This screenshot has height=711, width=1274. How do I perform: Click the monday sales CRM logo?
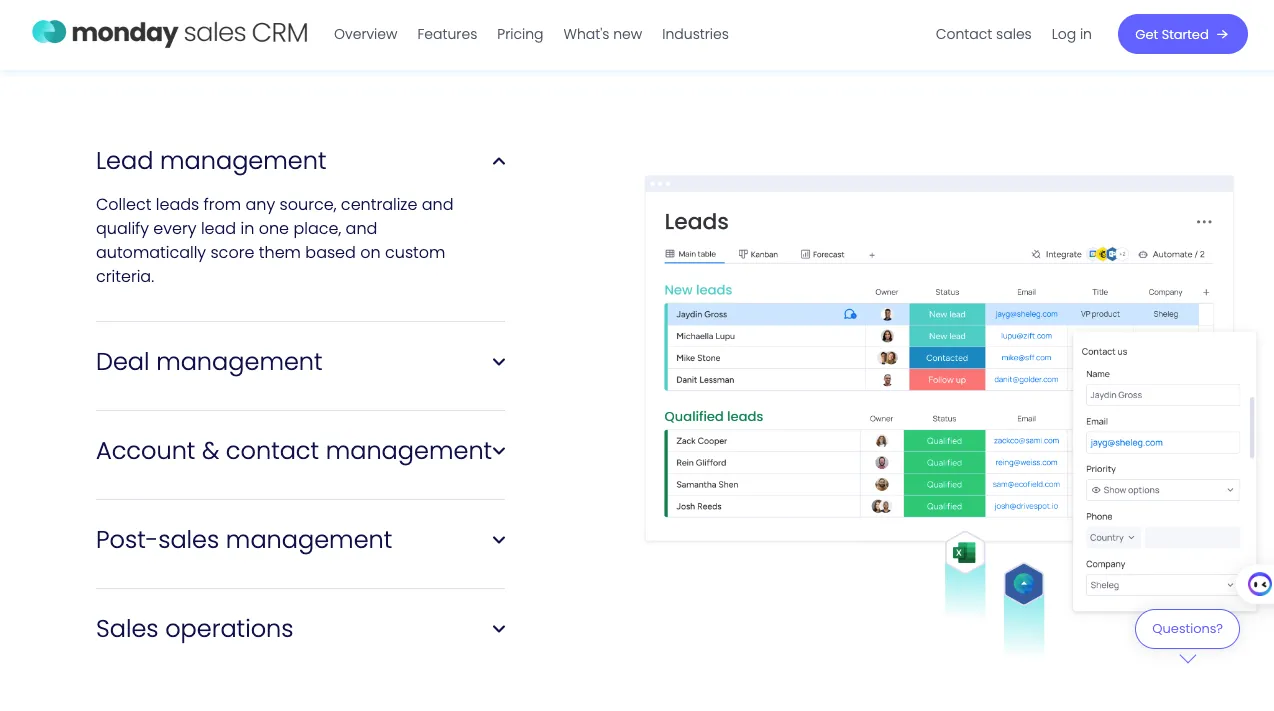pos(170,33)
